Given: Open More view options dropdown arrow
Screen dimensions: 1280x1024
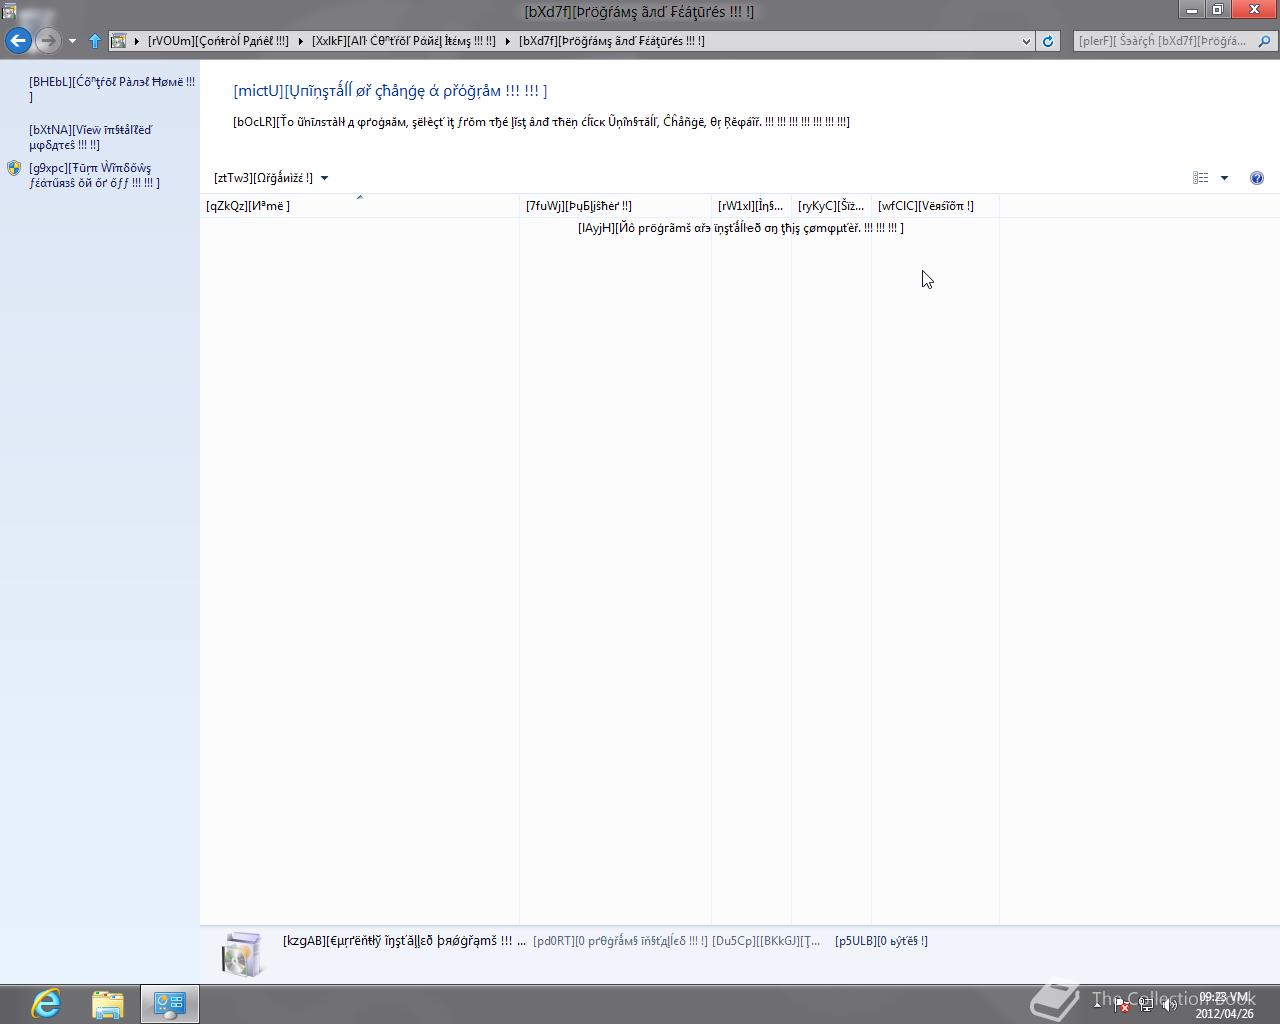Looking at the screenshot, I should pos(1224,178).
